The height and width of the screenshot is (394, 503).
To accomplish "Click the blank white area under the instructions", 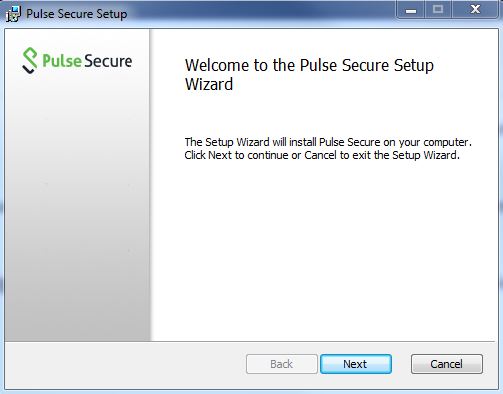I will point(323,250).
